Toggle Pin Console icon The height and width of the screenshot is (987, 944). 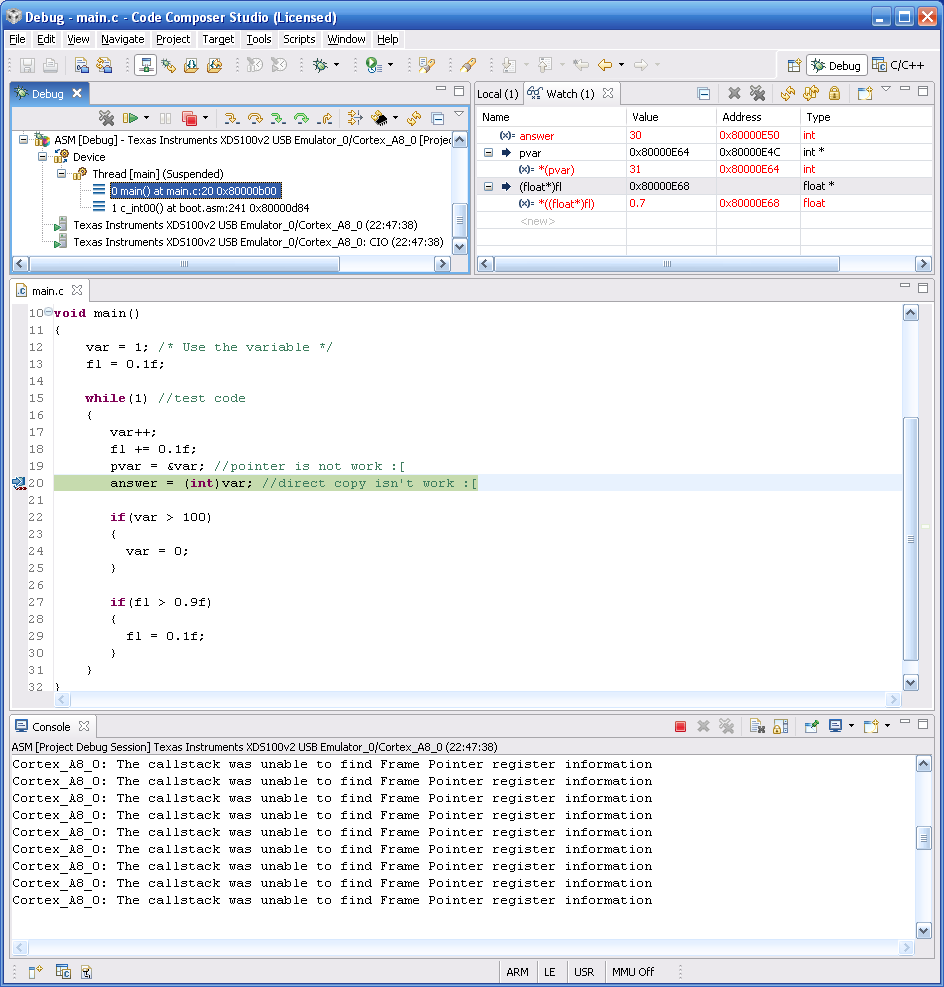pos(812,726)
